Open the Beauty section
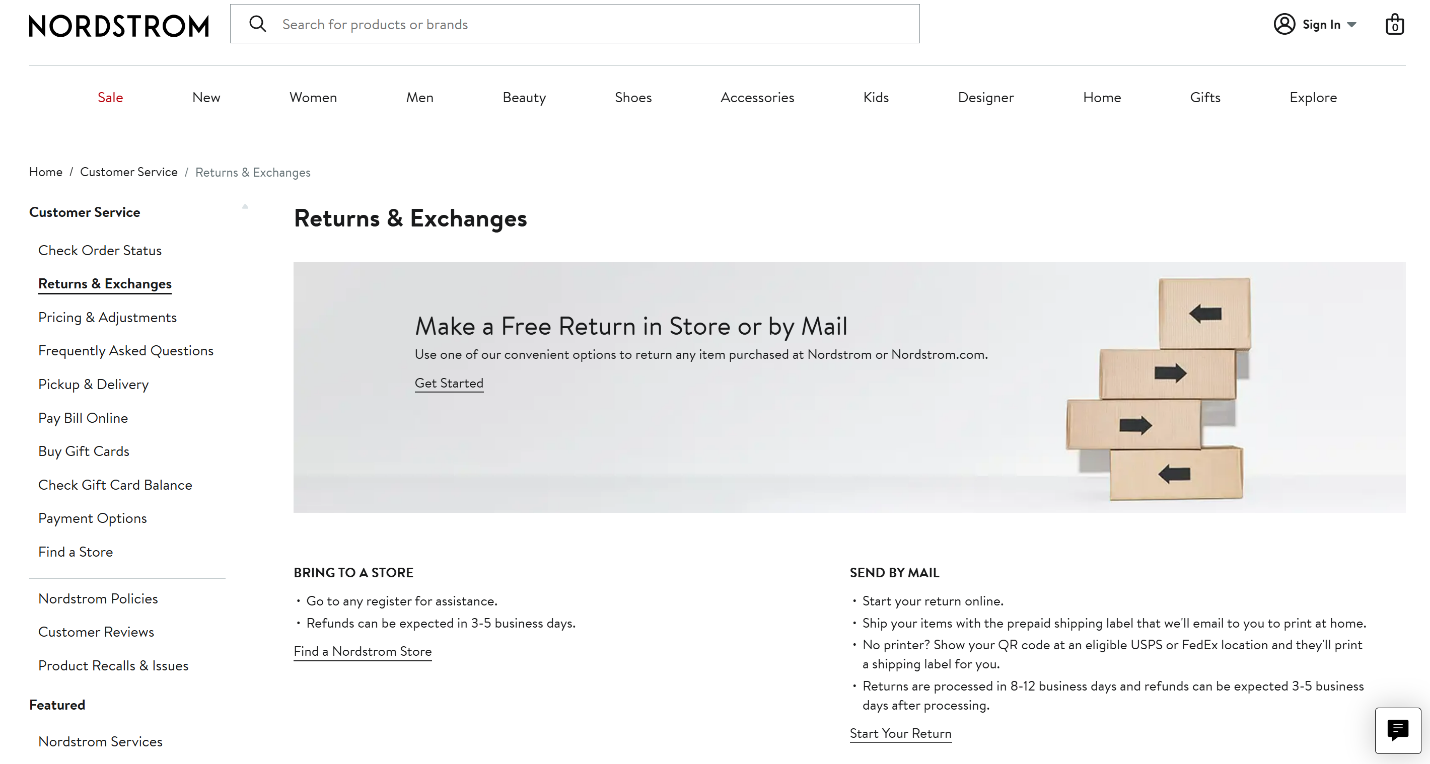Viewport: 1430px width, 764px height. pyautogui.click(x=524, y=97)
